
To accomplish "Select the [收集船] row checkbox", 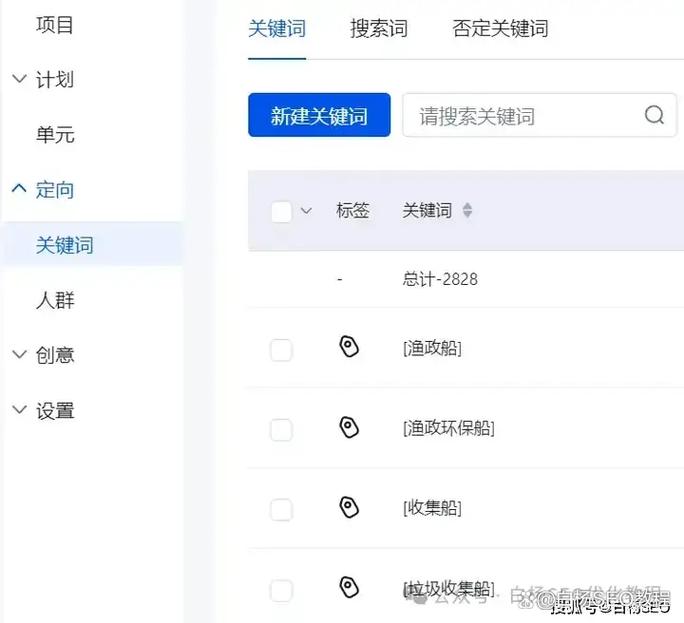I will [282, 509].
